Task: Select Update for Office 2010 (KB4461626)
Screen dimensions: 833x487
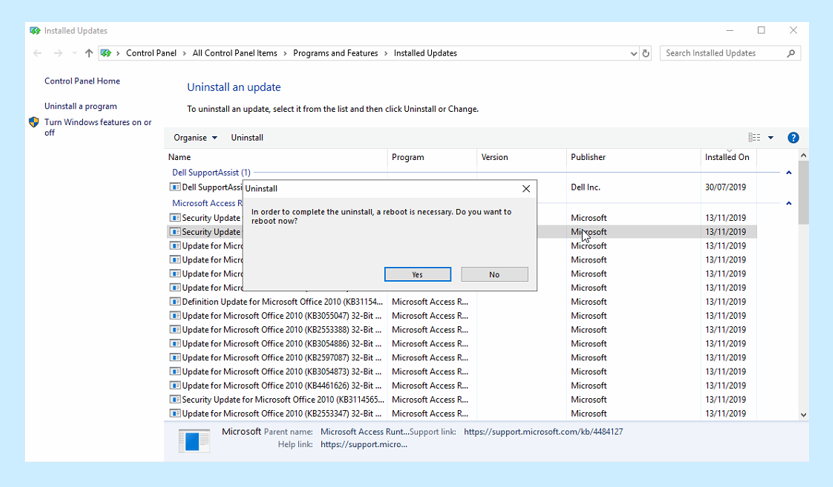Action: 282,386
